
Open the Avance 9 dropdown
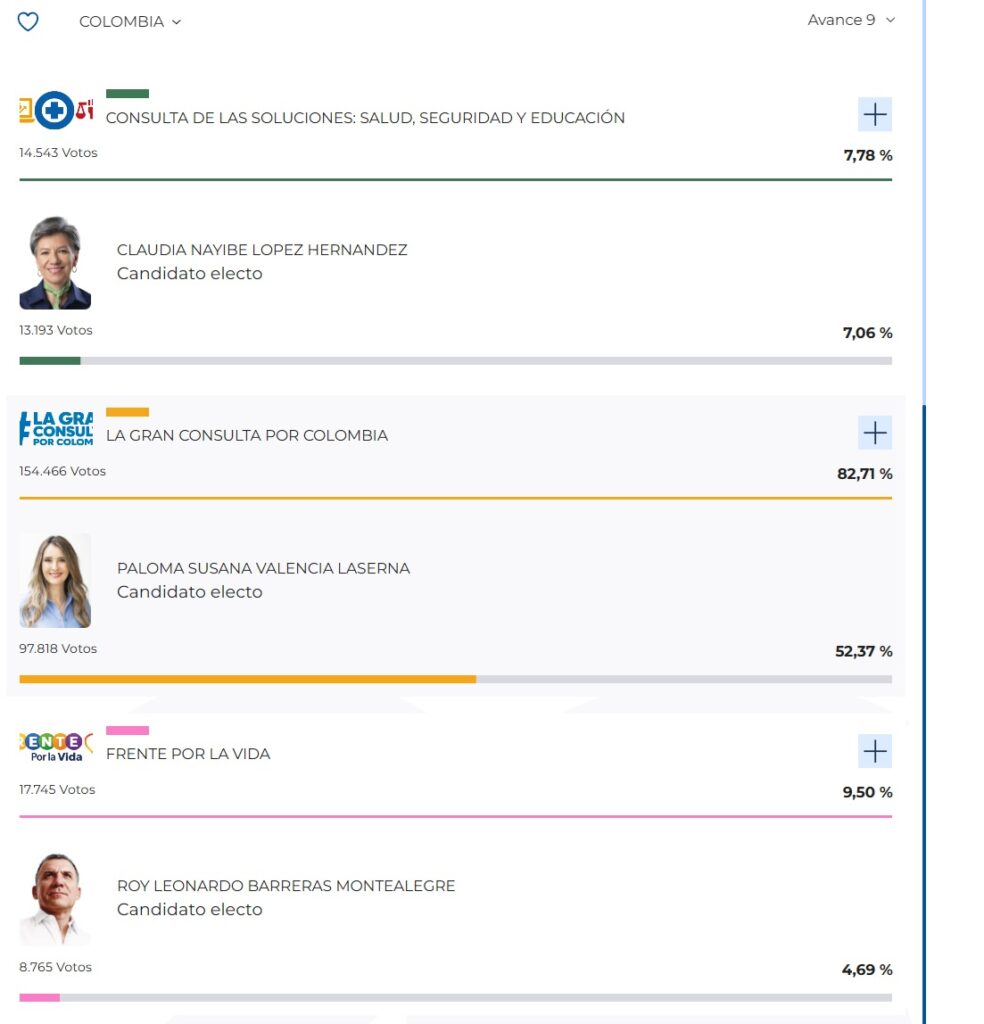pyautogui.click(x=849, y=18)
